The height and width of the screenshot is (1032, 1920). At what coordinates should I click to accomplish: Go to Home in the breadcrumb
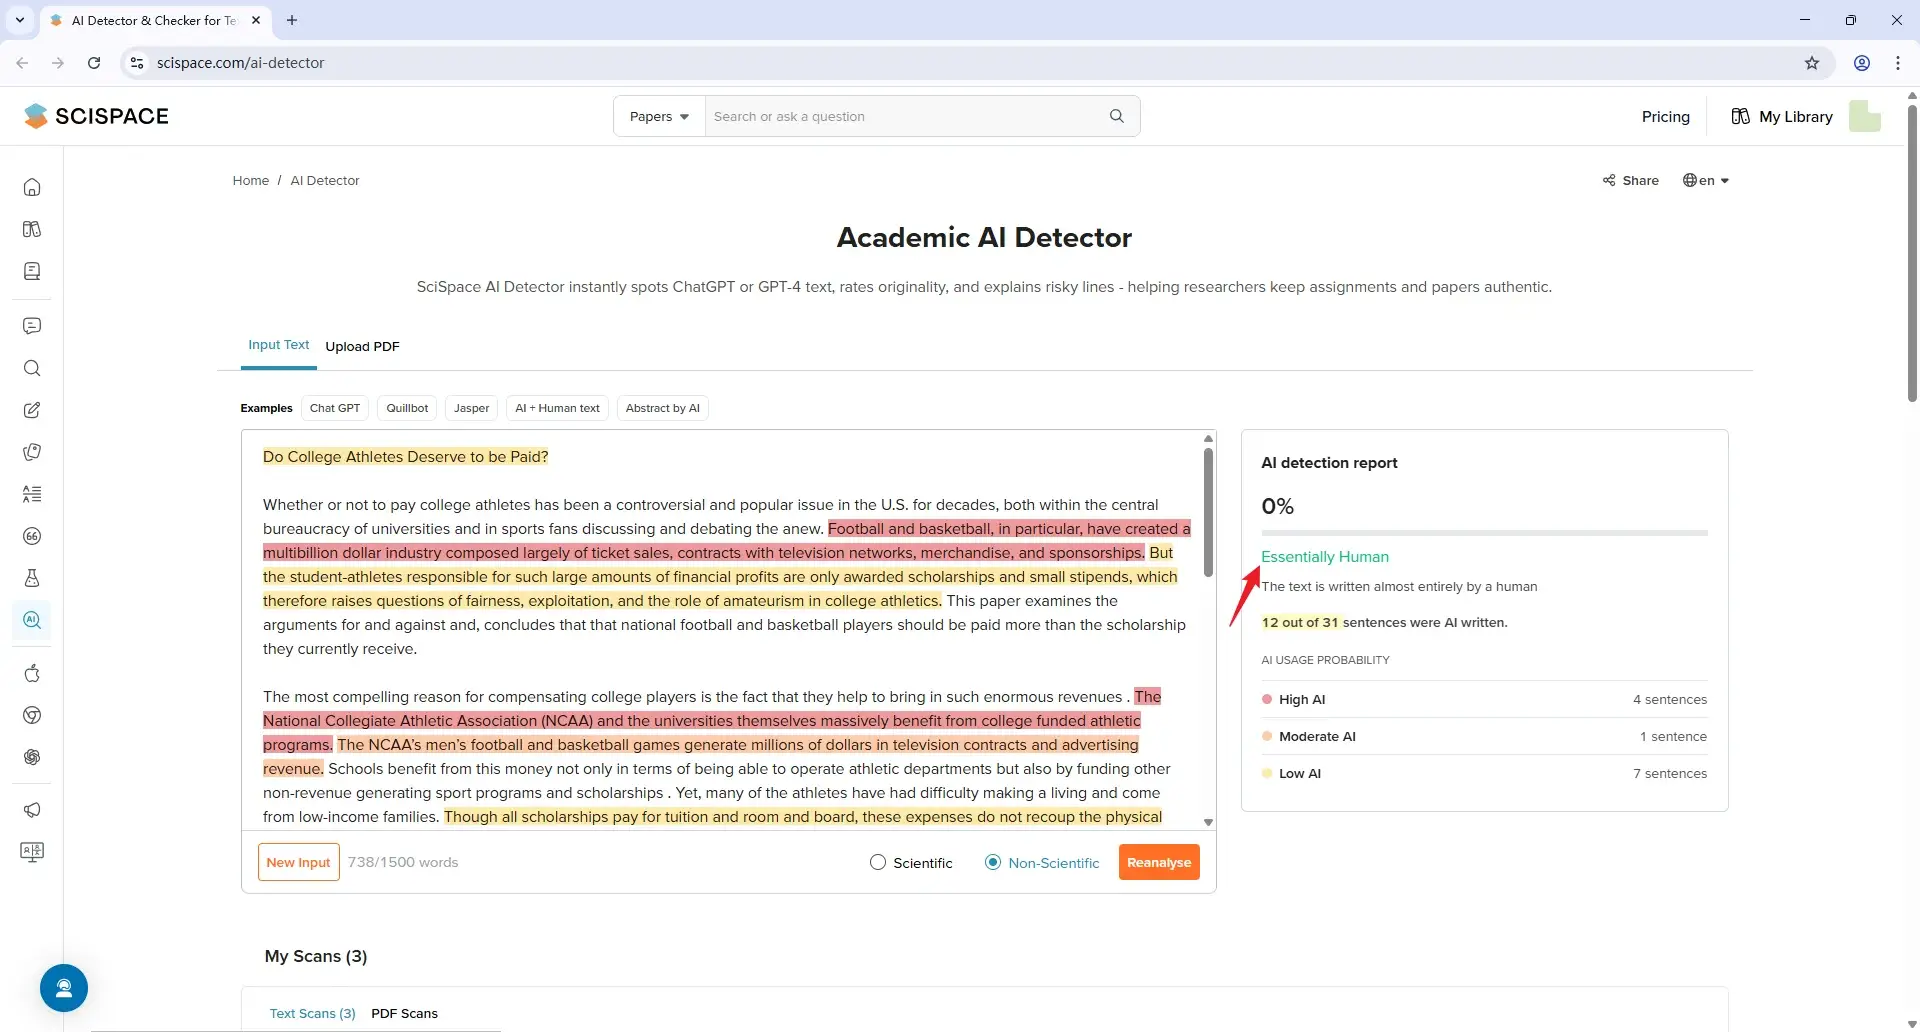pyautogui.click(x=251, y=180)
